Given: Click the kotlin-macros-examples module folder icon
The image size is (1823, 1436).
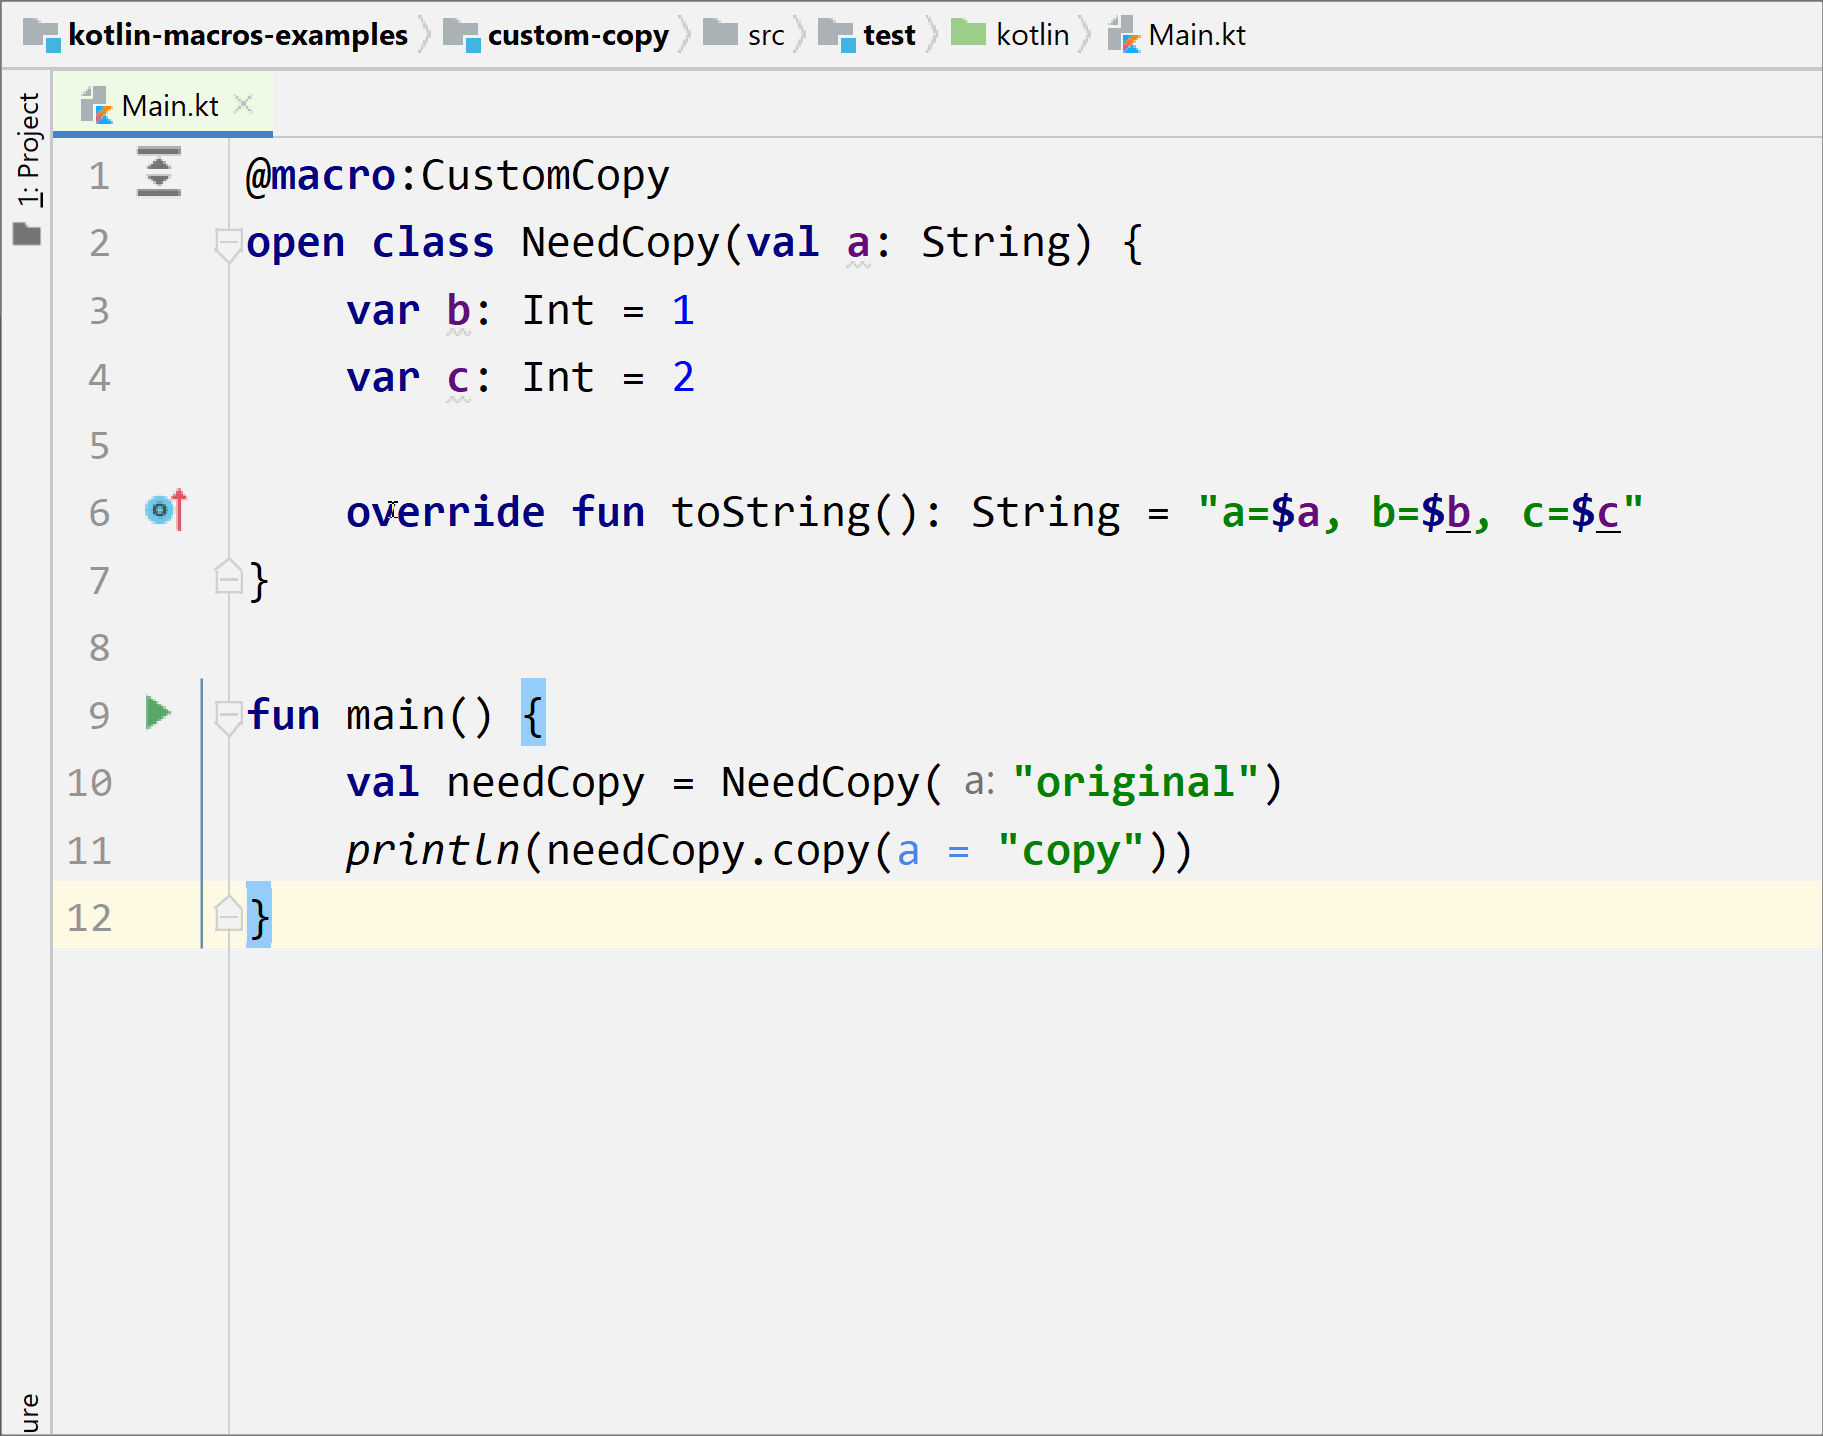Looking at the screenshot, I should 42,35.
